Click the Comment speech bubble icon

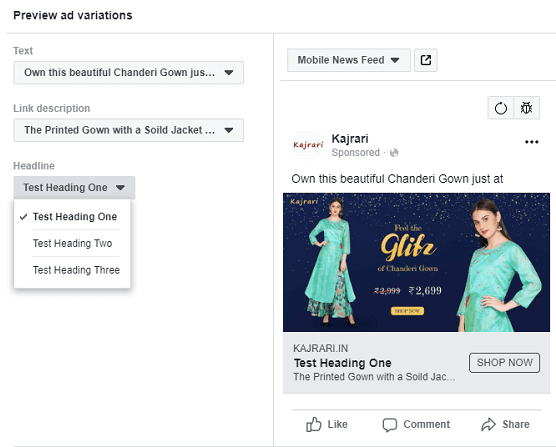coord(389,424)
